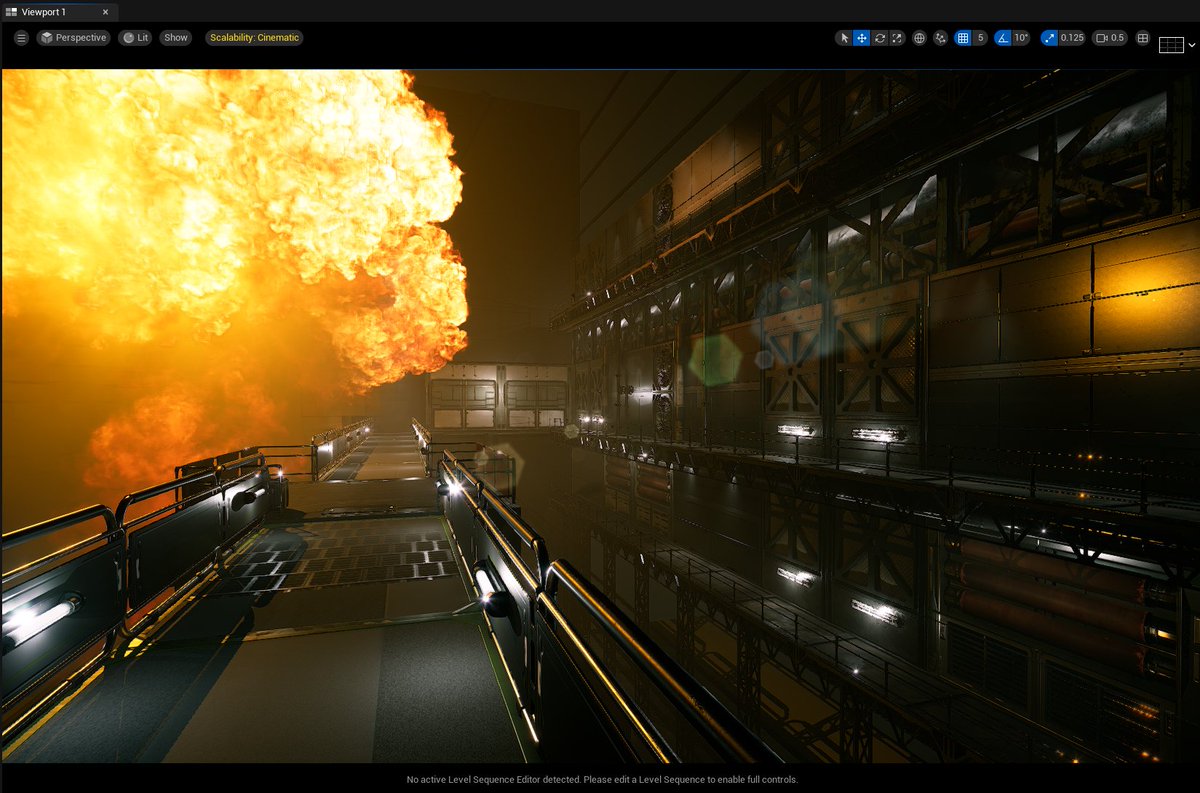Activate the Scale gizmo tool

pos(897,38)
